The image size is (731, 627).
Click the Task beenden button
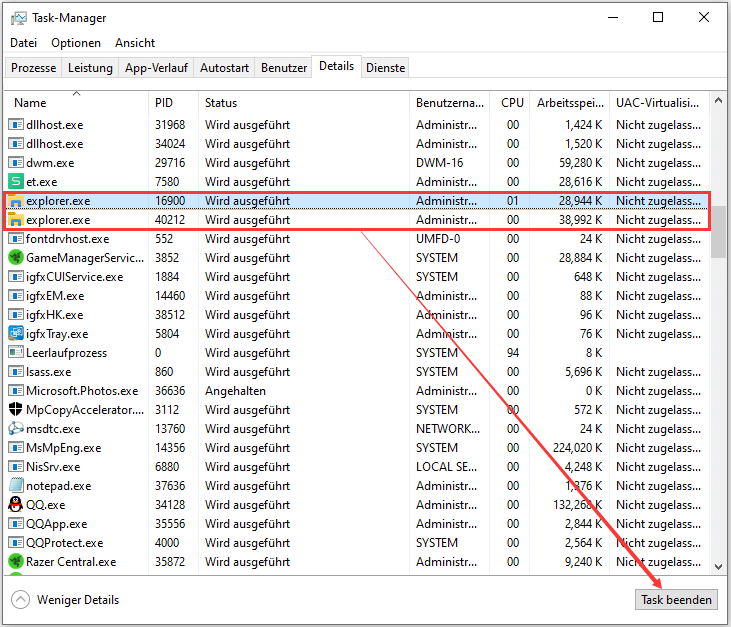(676, 599)
